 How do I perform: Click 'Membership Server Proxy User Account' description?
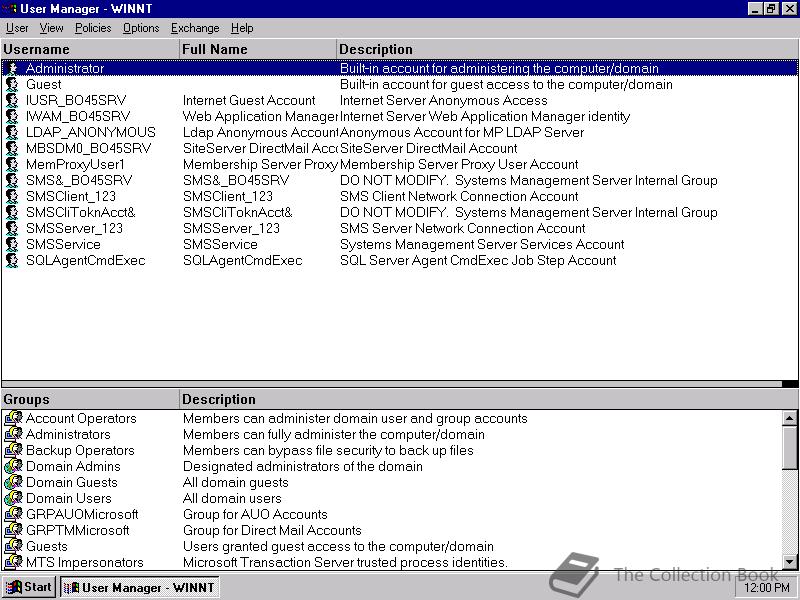(459, 164)
